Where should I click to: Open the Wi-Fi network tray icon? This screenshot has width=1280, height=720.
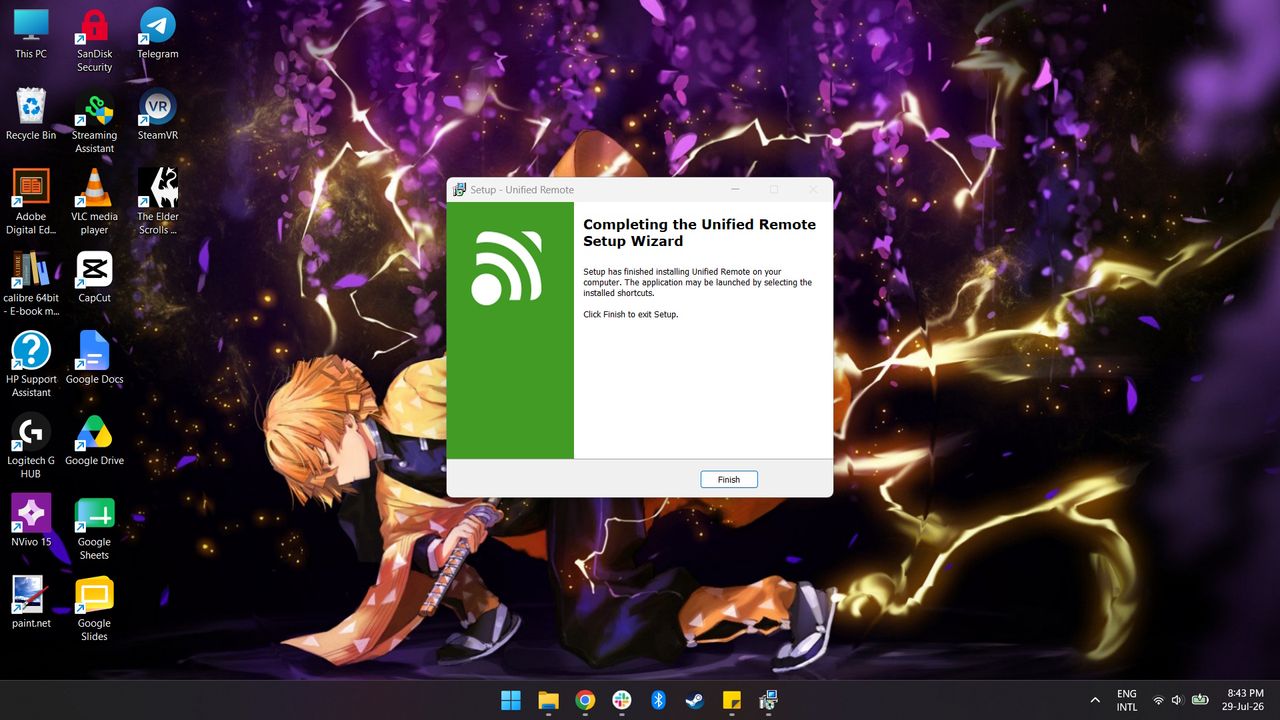coord(1158,700)
